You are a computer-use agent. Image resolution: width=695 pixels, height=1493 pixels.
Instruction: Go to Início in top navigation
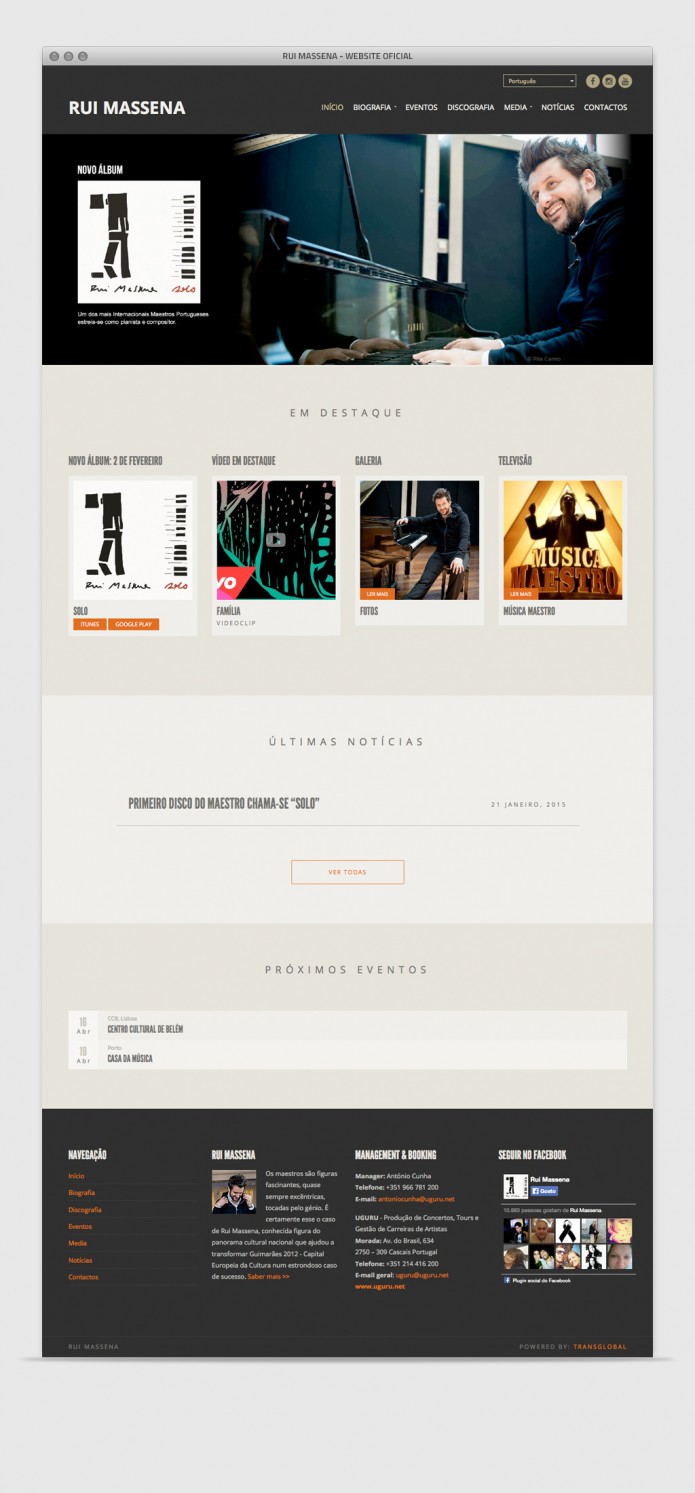[332, 107]
